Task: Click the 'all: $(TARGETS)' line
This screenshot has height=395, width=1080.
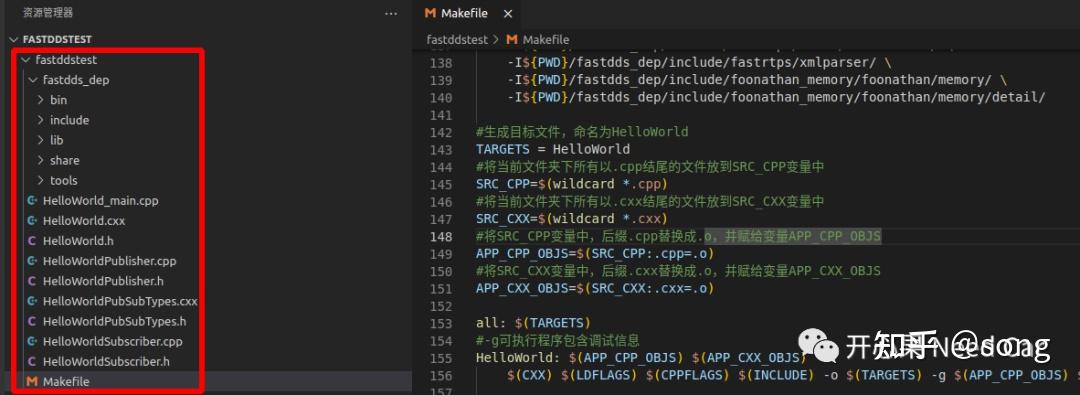Action: (533, 323)
